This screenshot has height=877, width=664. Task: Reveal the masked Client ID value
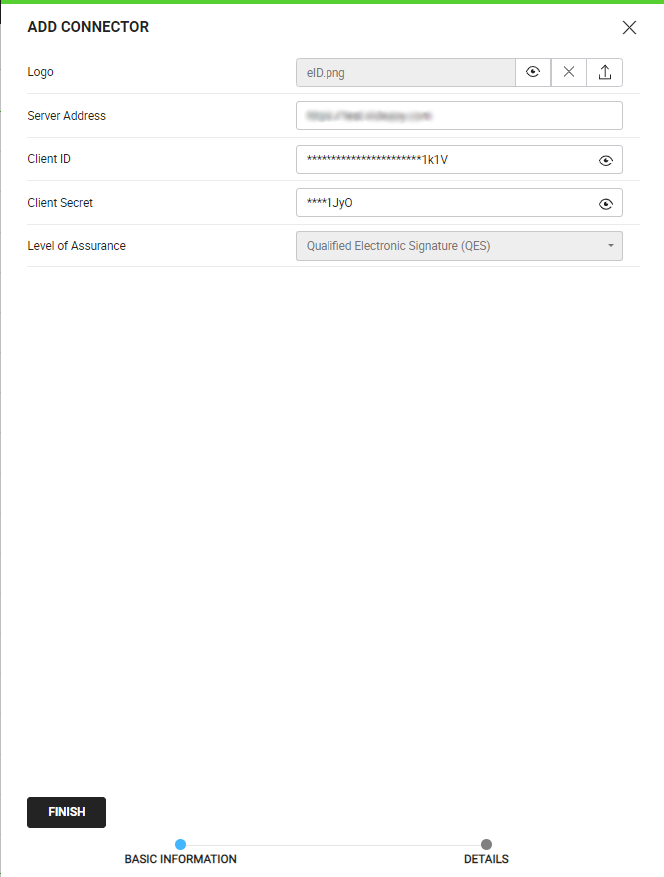605,160
